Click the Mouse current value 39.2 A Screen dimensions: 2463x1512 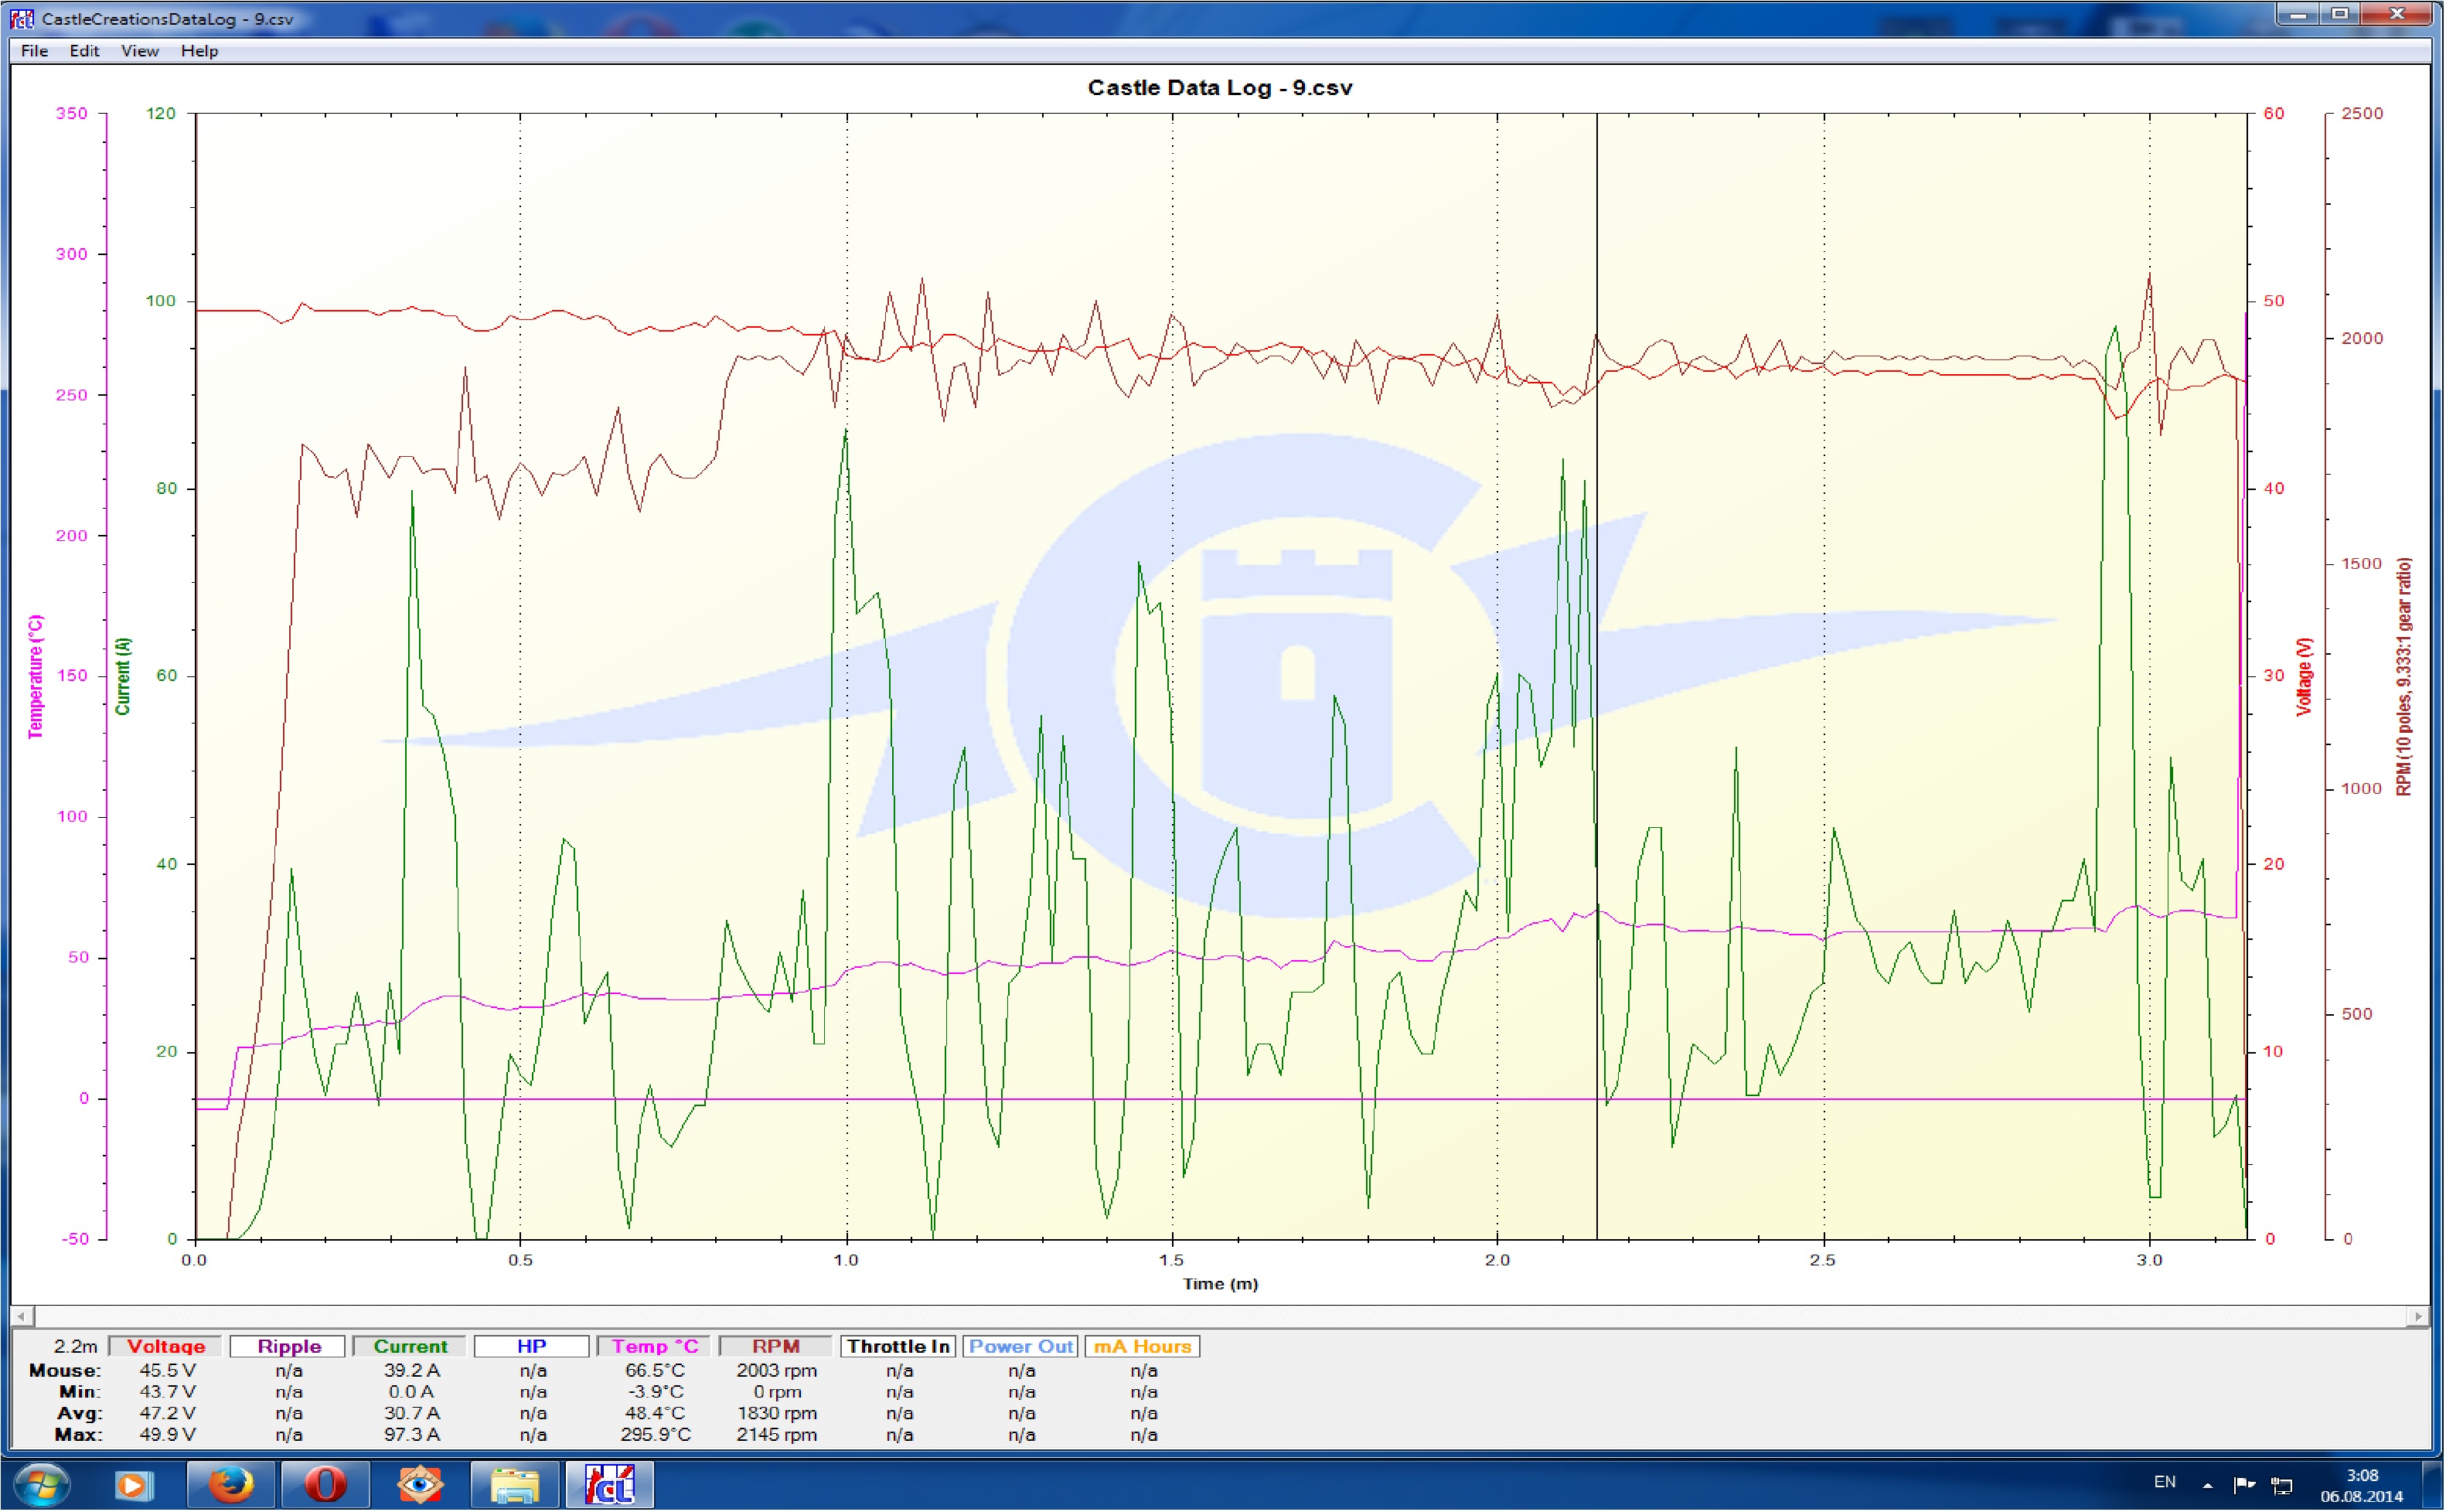(411, 1371)
